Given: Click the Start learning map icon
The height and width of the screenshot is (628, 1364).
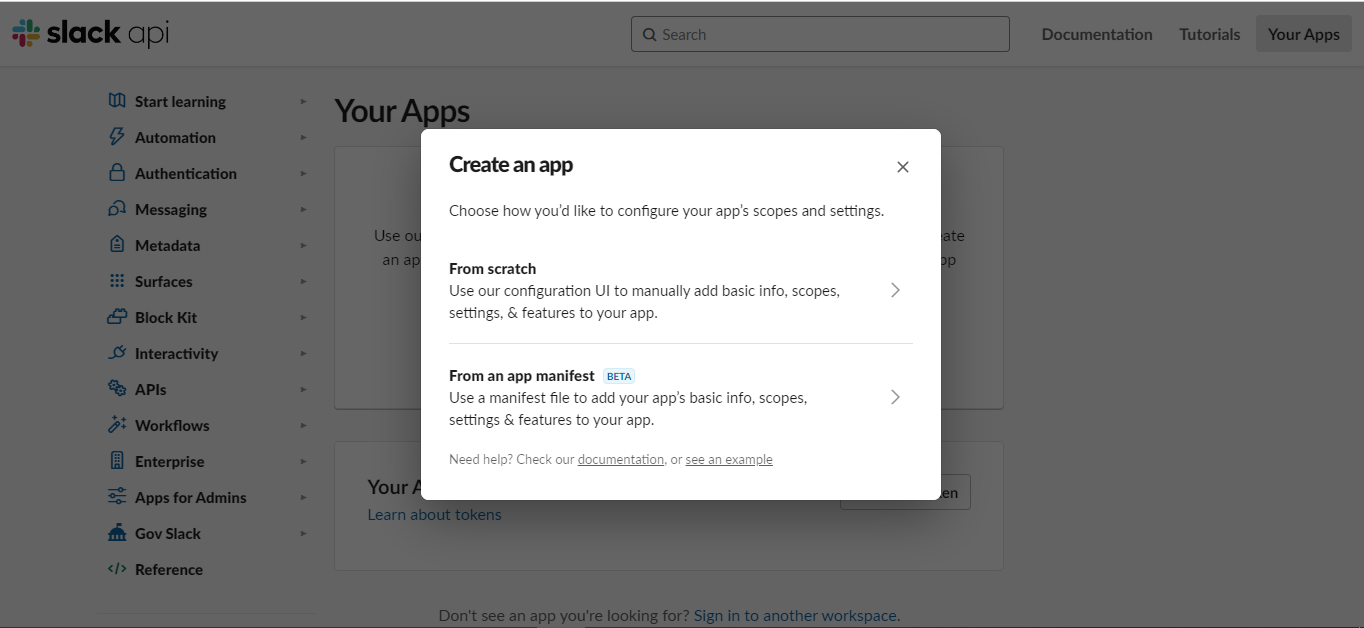Looking at the screenshot, I should click(117, 101).
